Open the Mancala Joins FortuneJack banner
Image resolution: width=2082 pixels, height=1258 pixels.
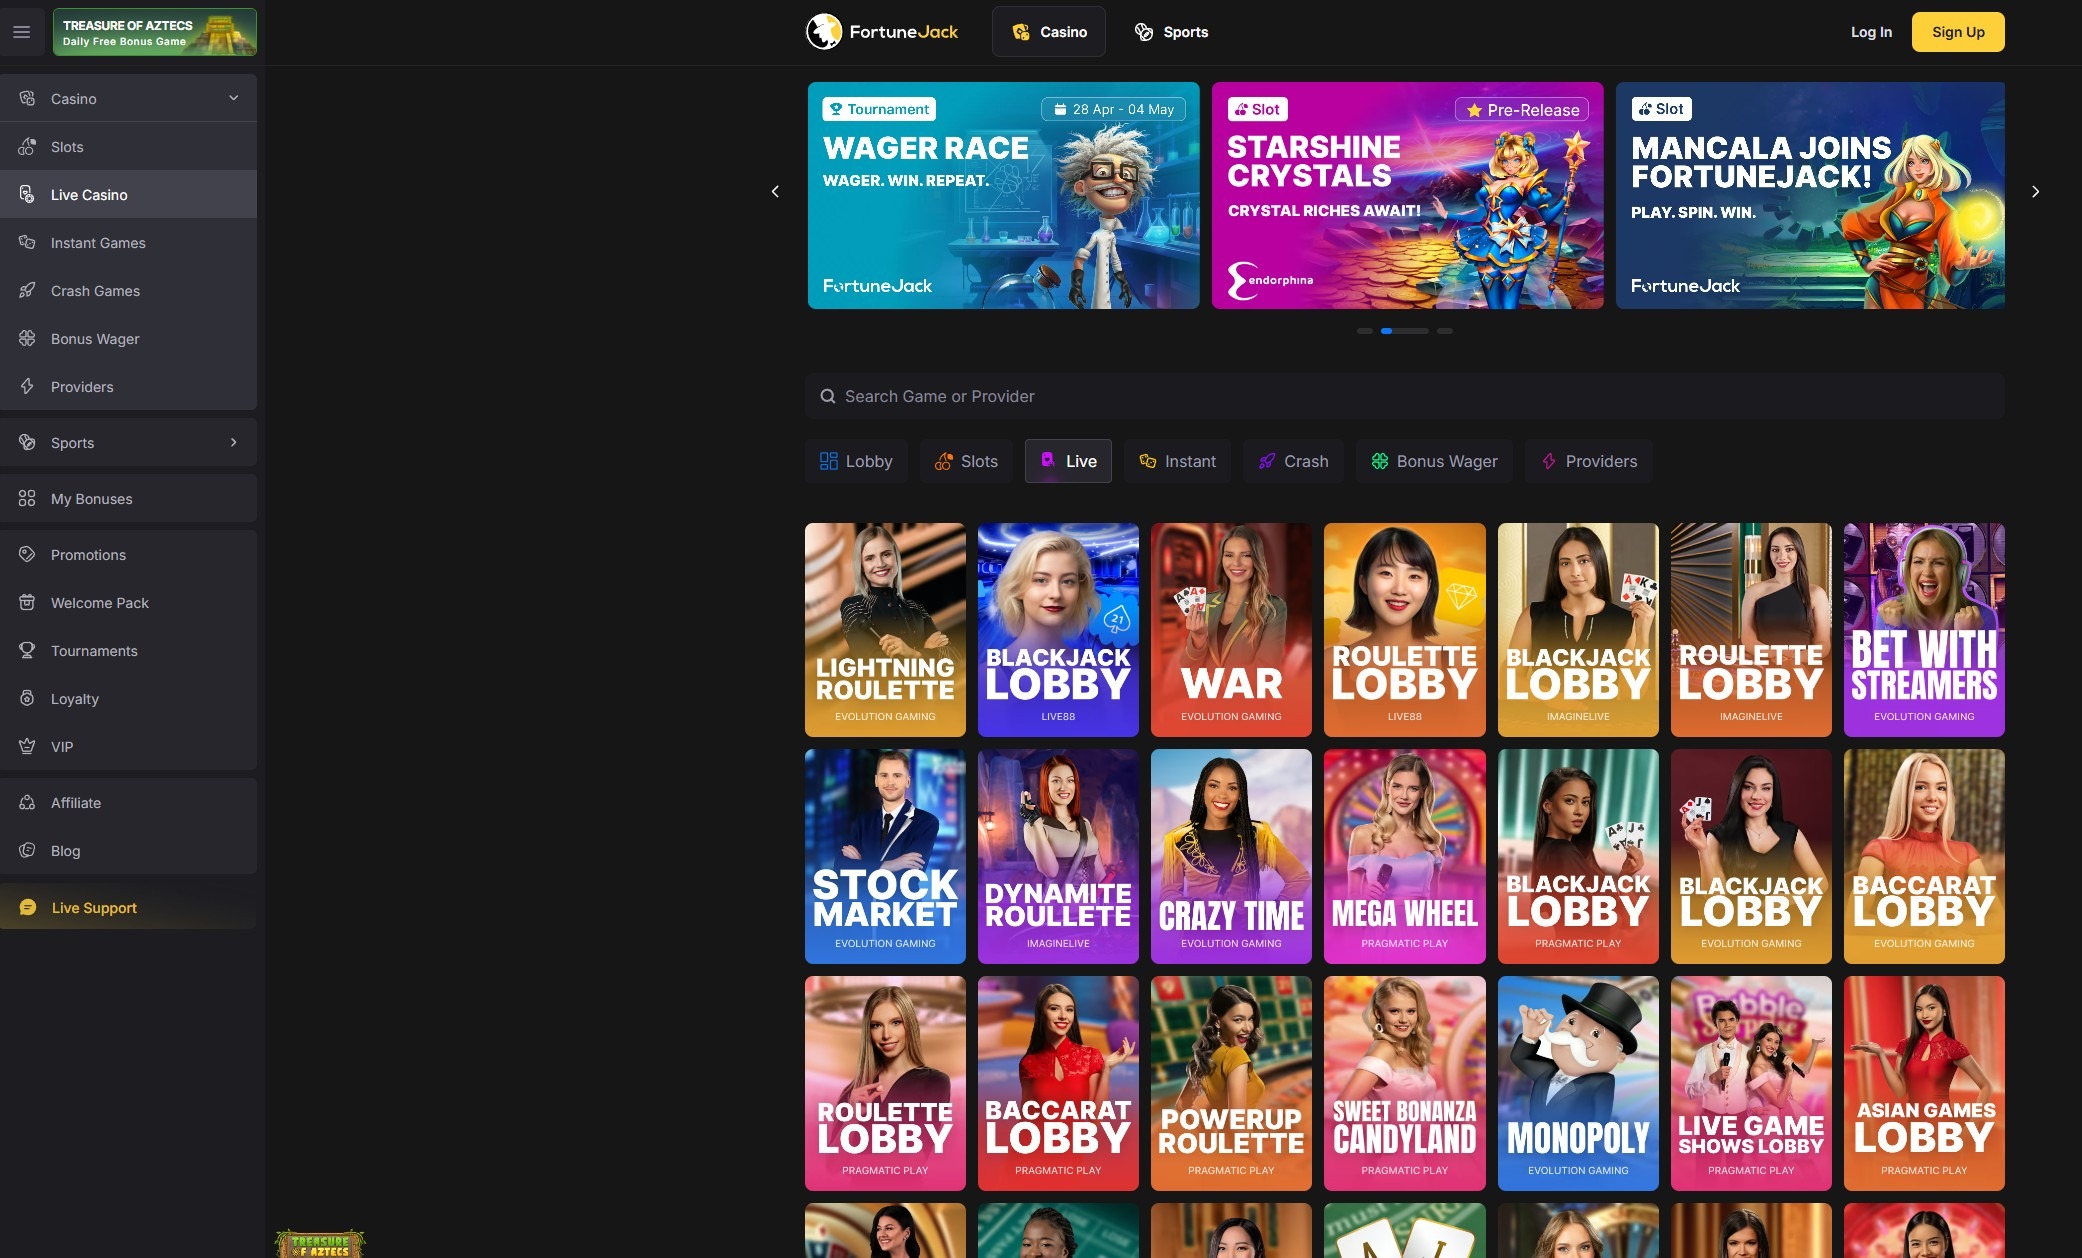pyautogui.click(x=1810, y=196)
